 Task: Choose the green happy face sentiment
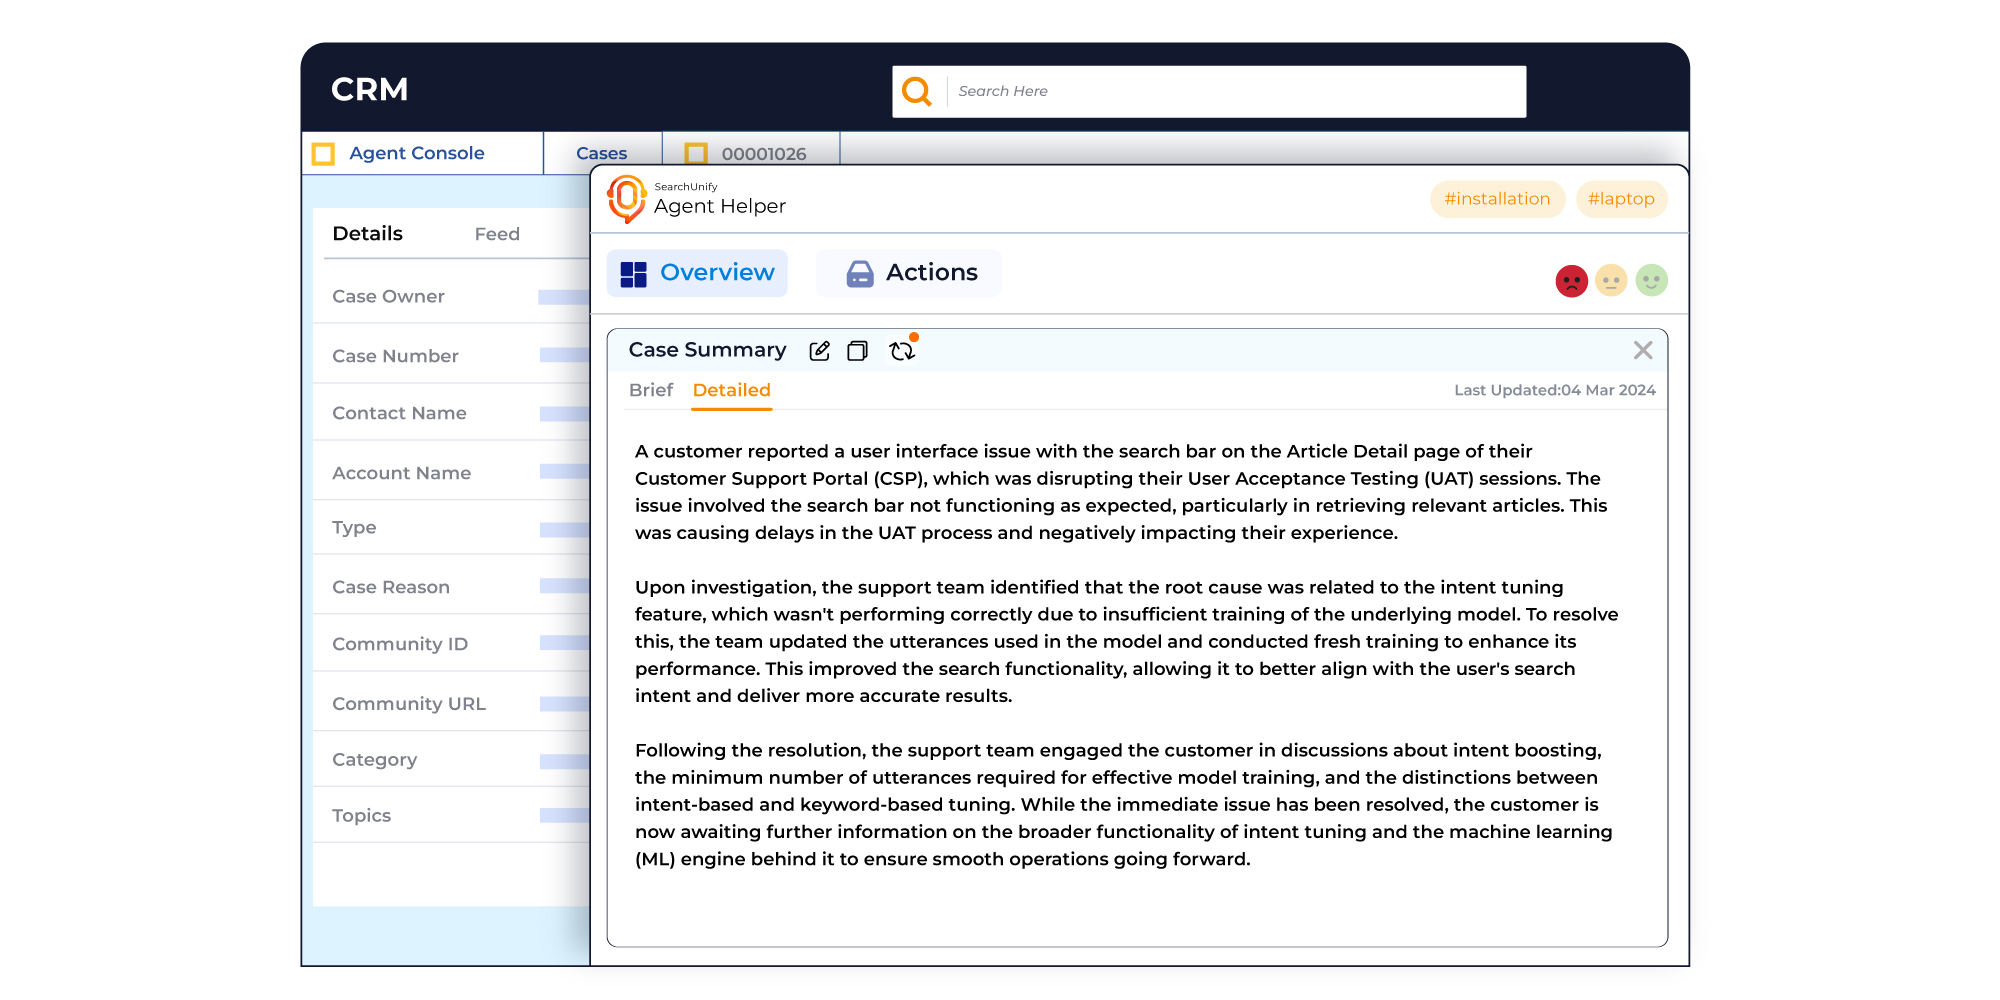(x=1652, y=281)
